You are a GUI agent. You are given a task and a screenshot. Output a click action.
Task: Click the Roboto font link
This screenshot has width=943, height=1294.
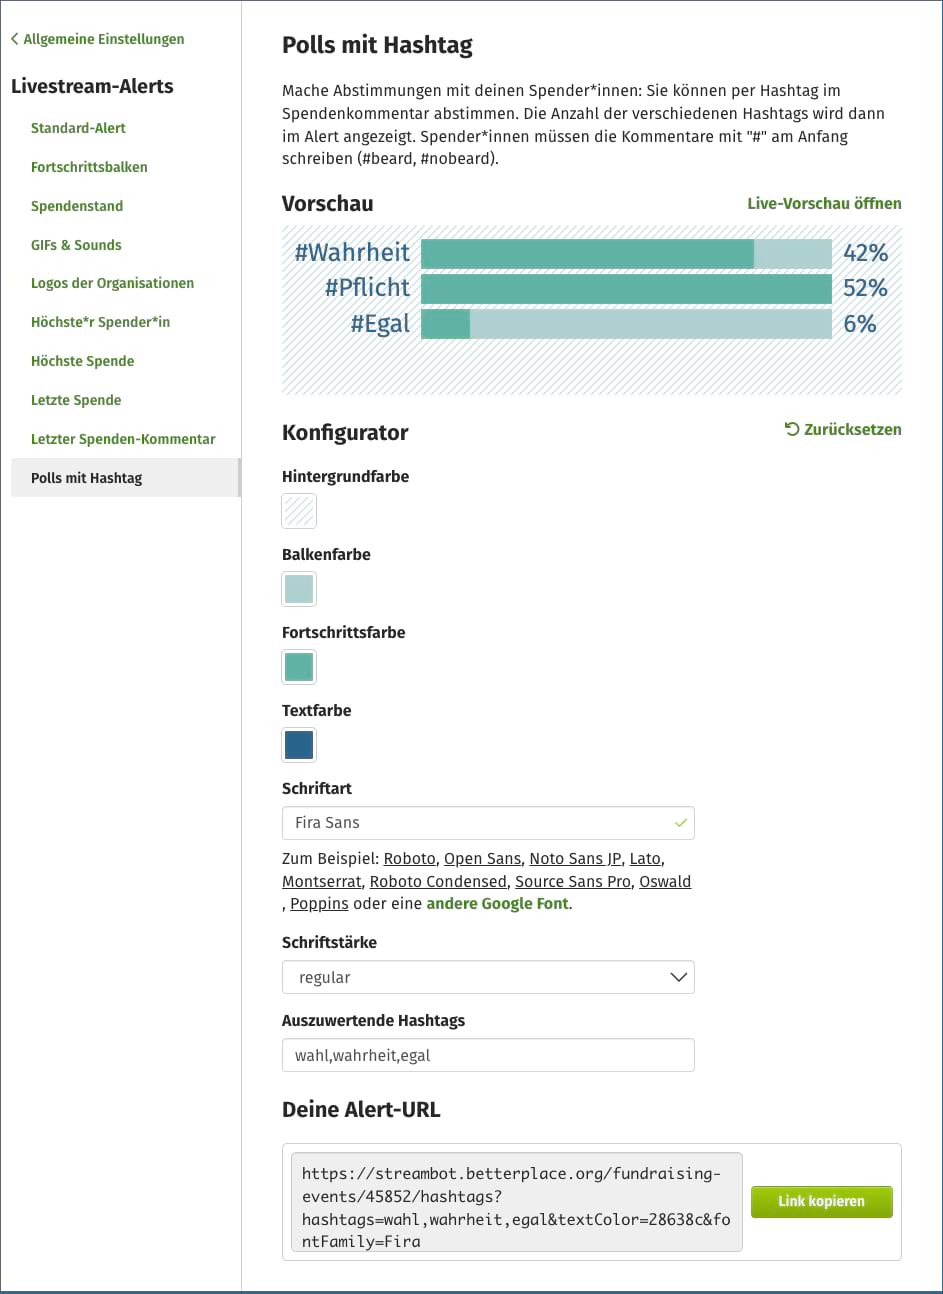(x=409, y=858)
